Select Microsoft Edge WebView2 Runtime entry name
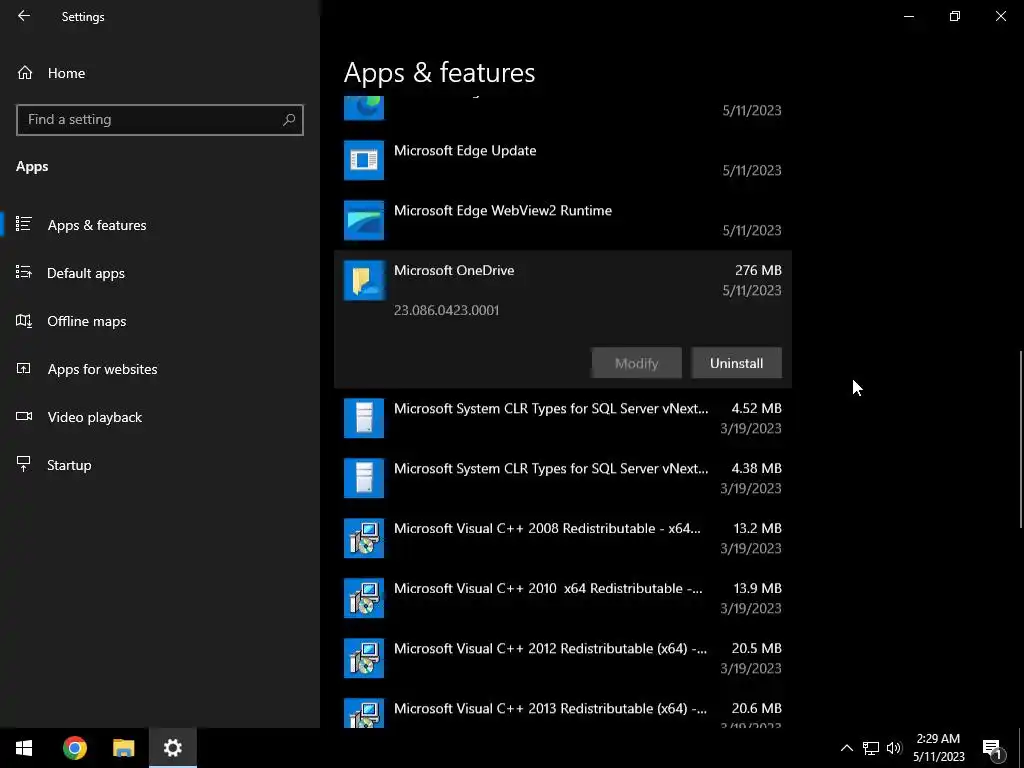The image size is (1024, 768). tap(503, 210)
